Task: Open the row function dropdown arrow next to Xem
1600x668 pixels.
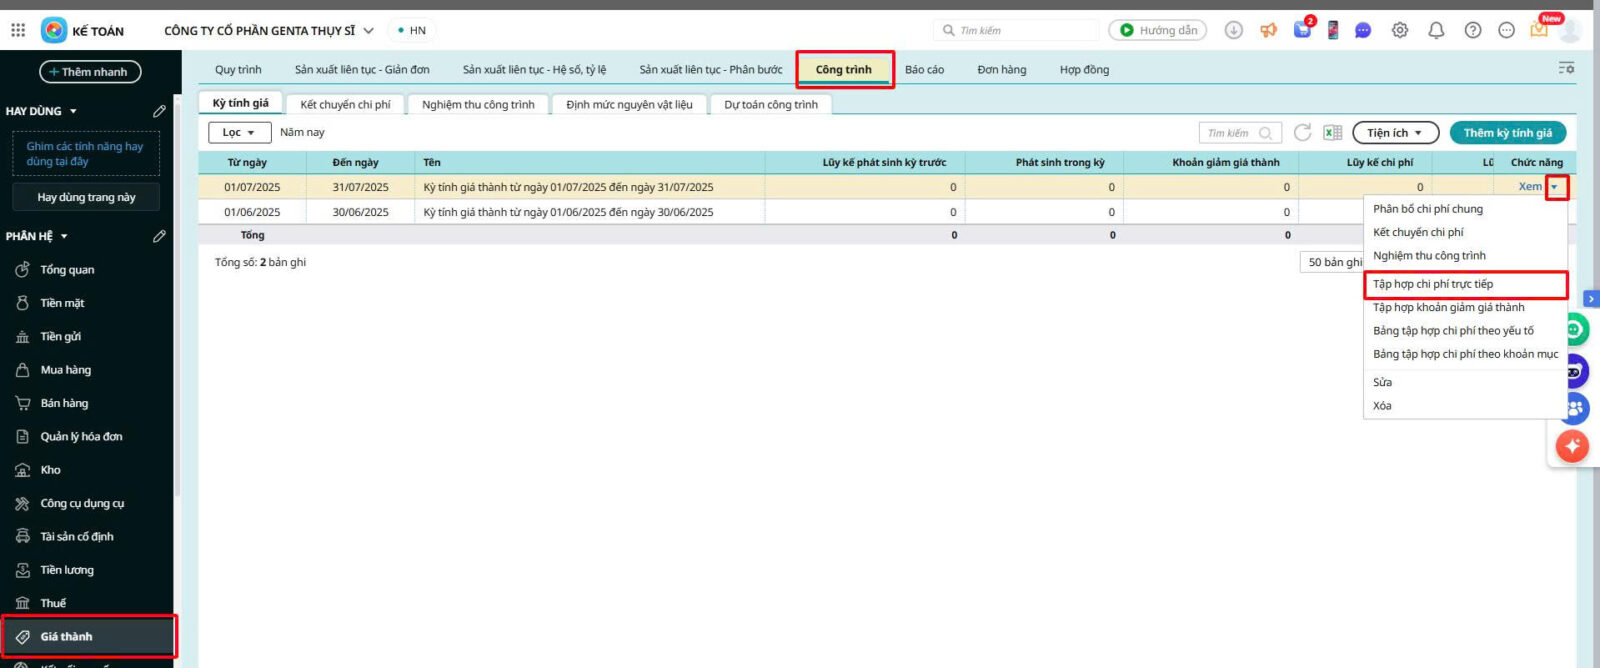Action: (1555, 187)
